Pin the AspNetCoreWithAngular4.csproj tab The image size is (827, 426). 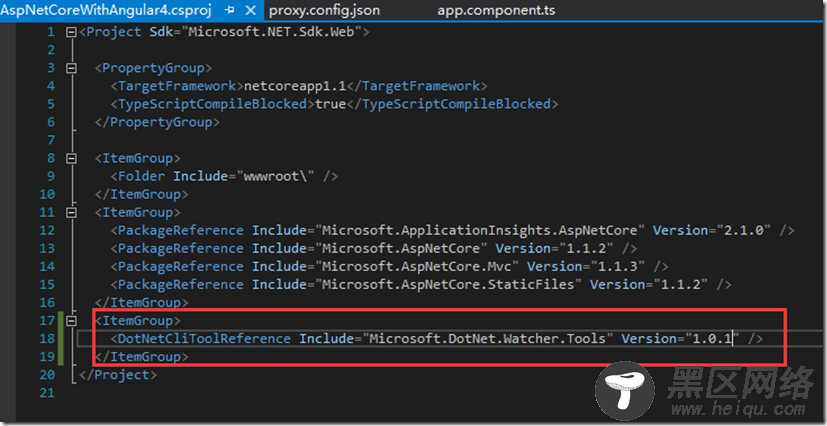(230, 10)
